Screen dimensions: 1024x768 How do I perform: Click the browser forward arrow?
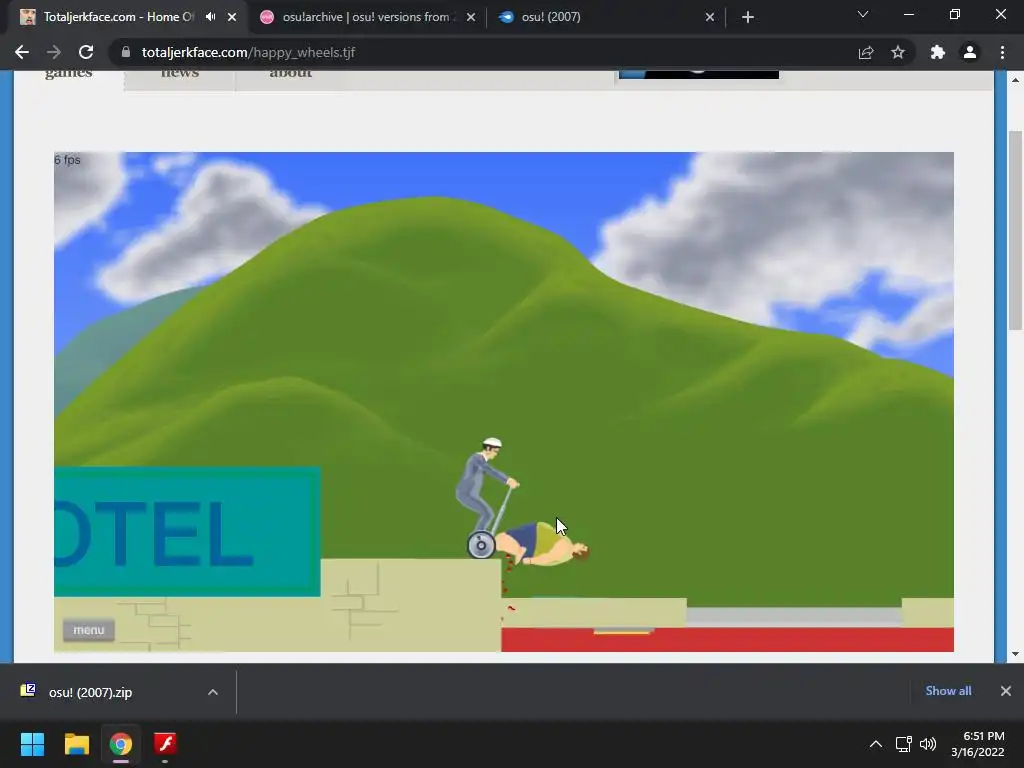pyautogui.click(x=54, y=52)
